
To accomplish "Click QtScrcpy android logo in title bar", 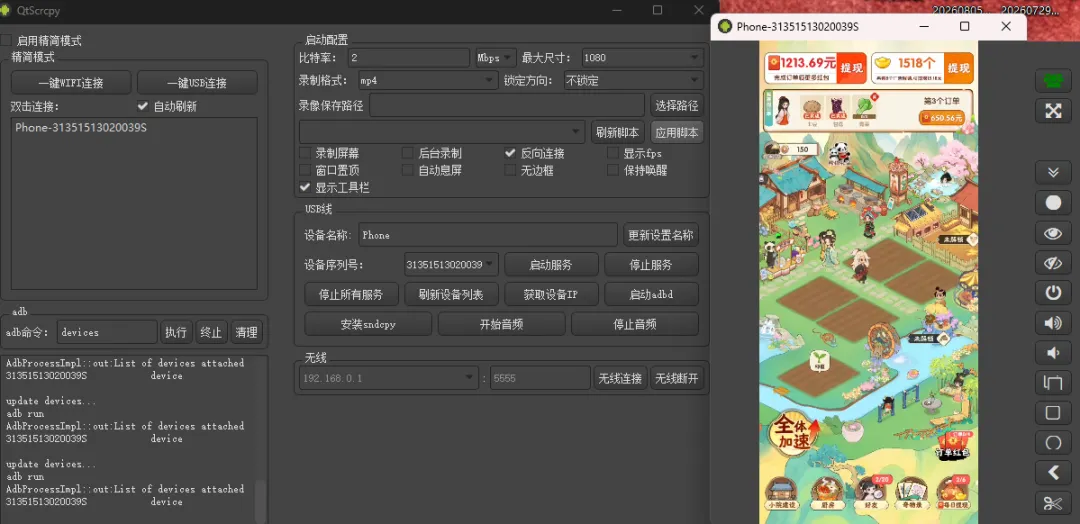I will click(x=7, y=10).
